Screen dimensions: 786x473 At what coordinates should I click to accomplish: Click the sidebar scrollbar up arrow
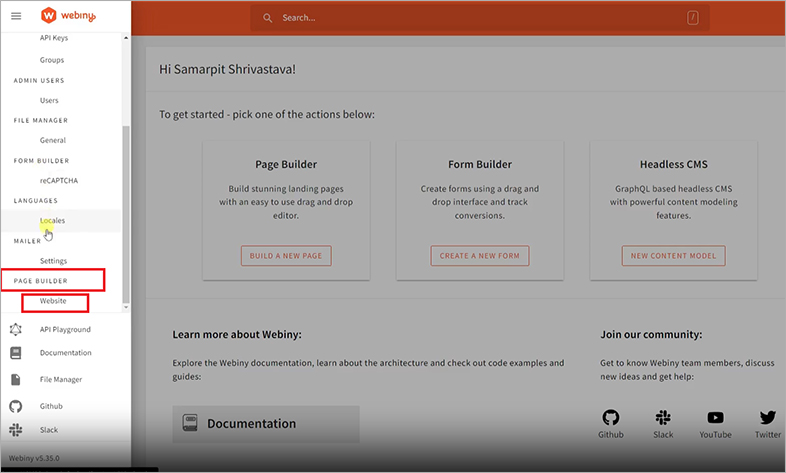pos(126,38)
